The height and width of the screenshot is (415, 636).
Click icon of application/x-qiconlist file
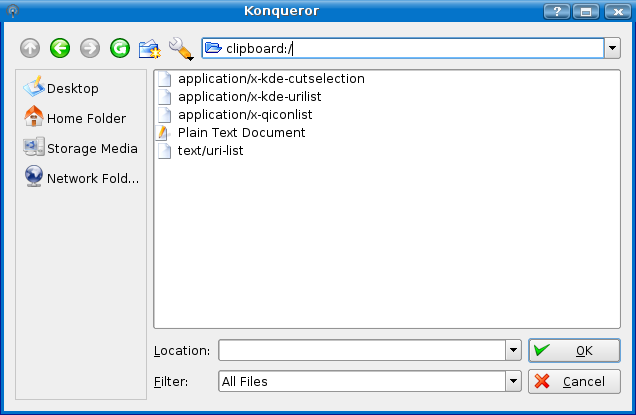164,114
